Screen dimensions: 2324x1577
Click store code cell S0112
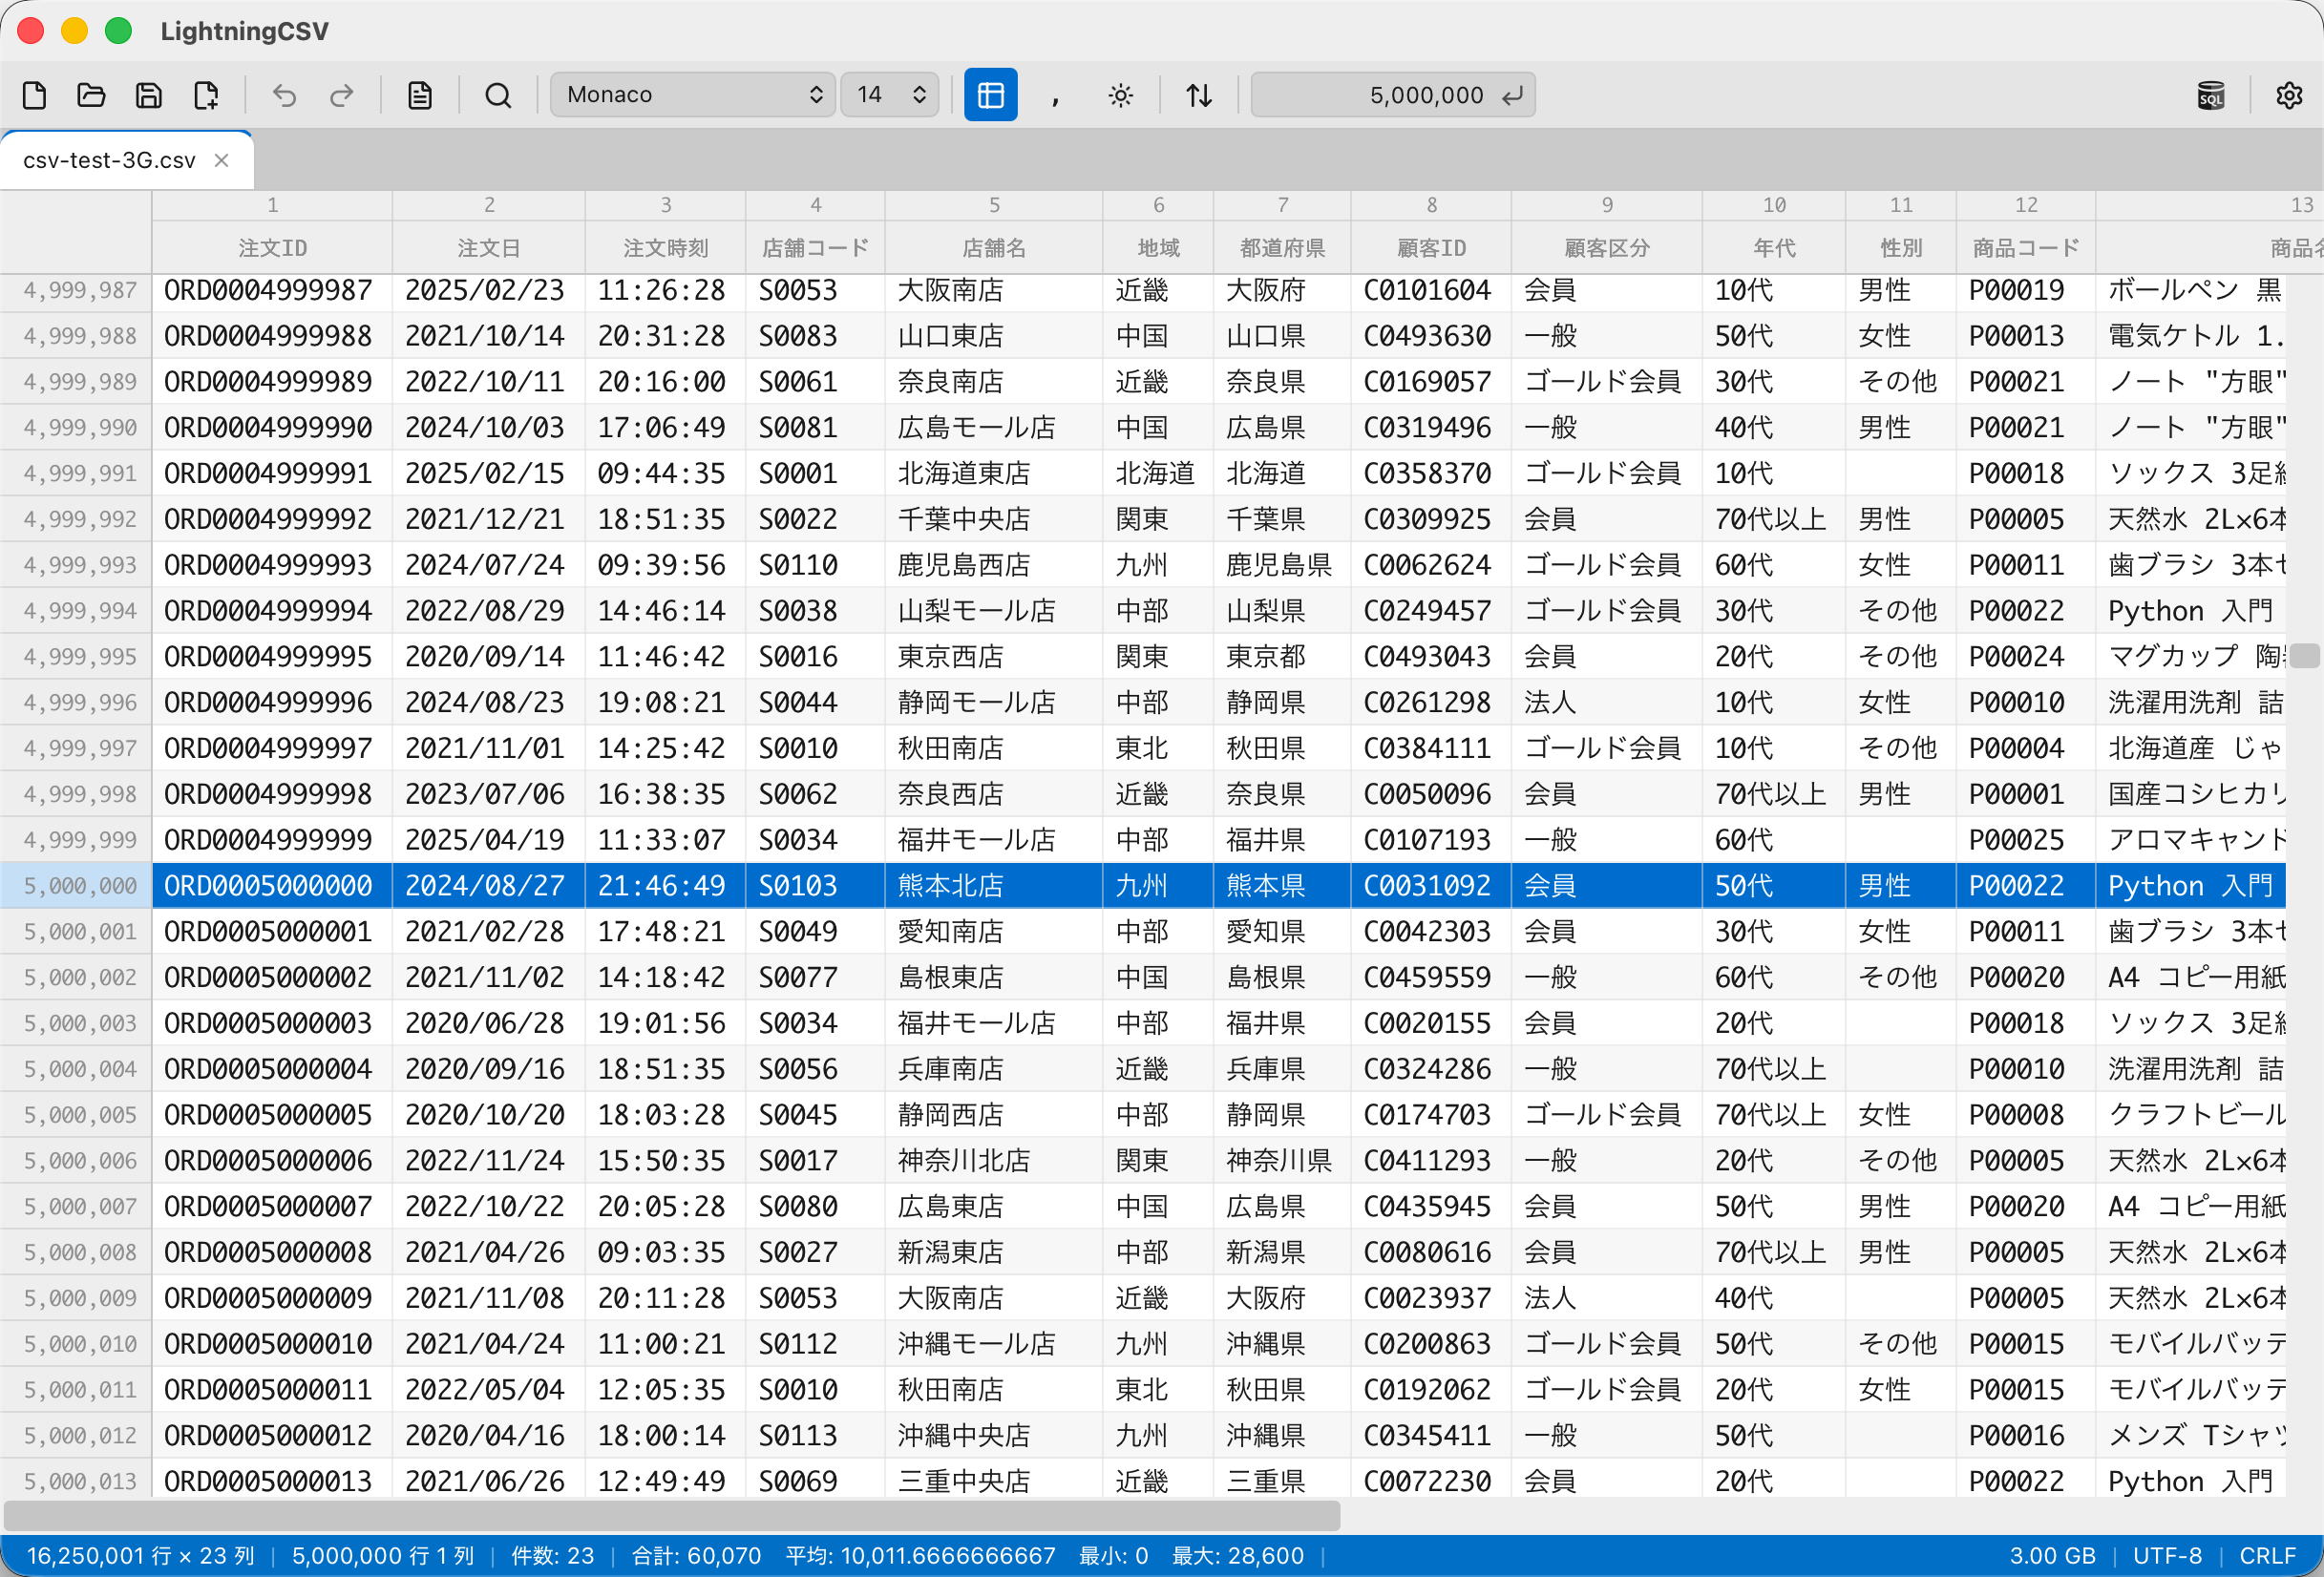(x=816, y=1344)
